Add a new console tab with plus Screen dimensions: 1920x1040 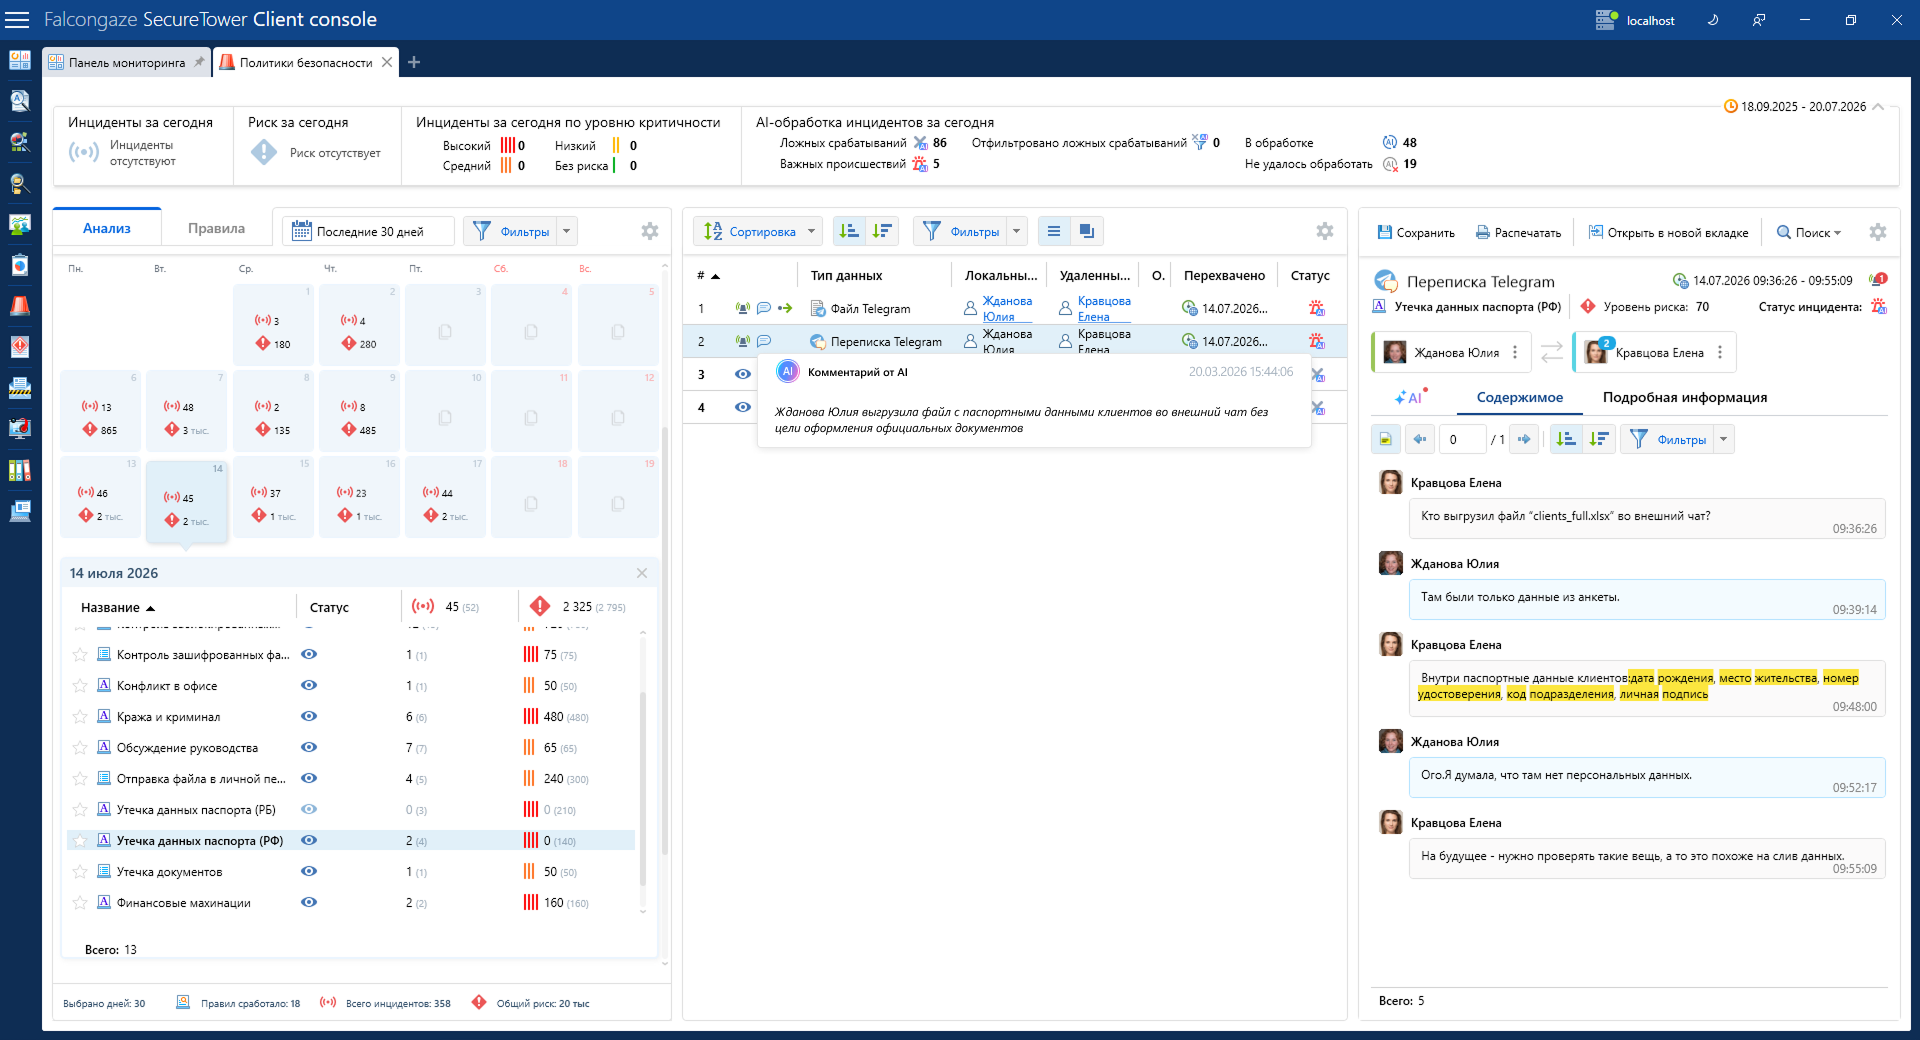(414, 62)
